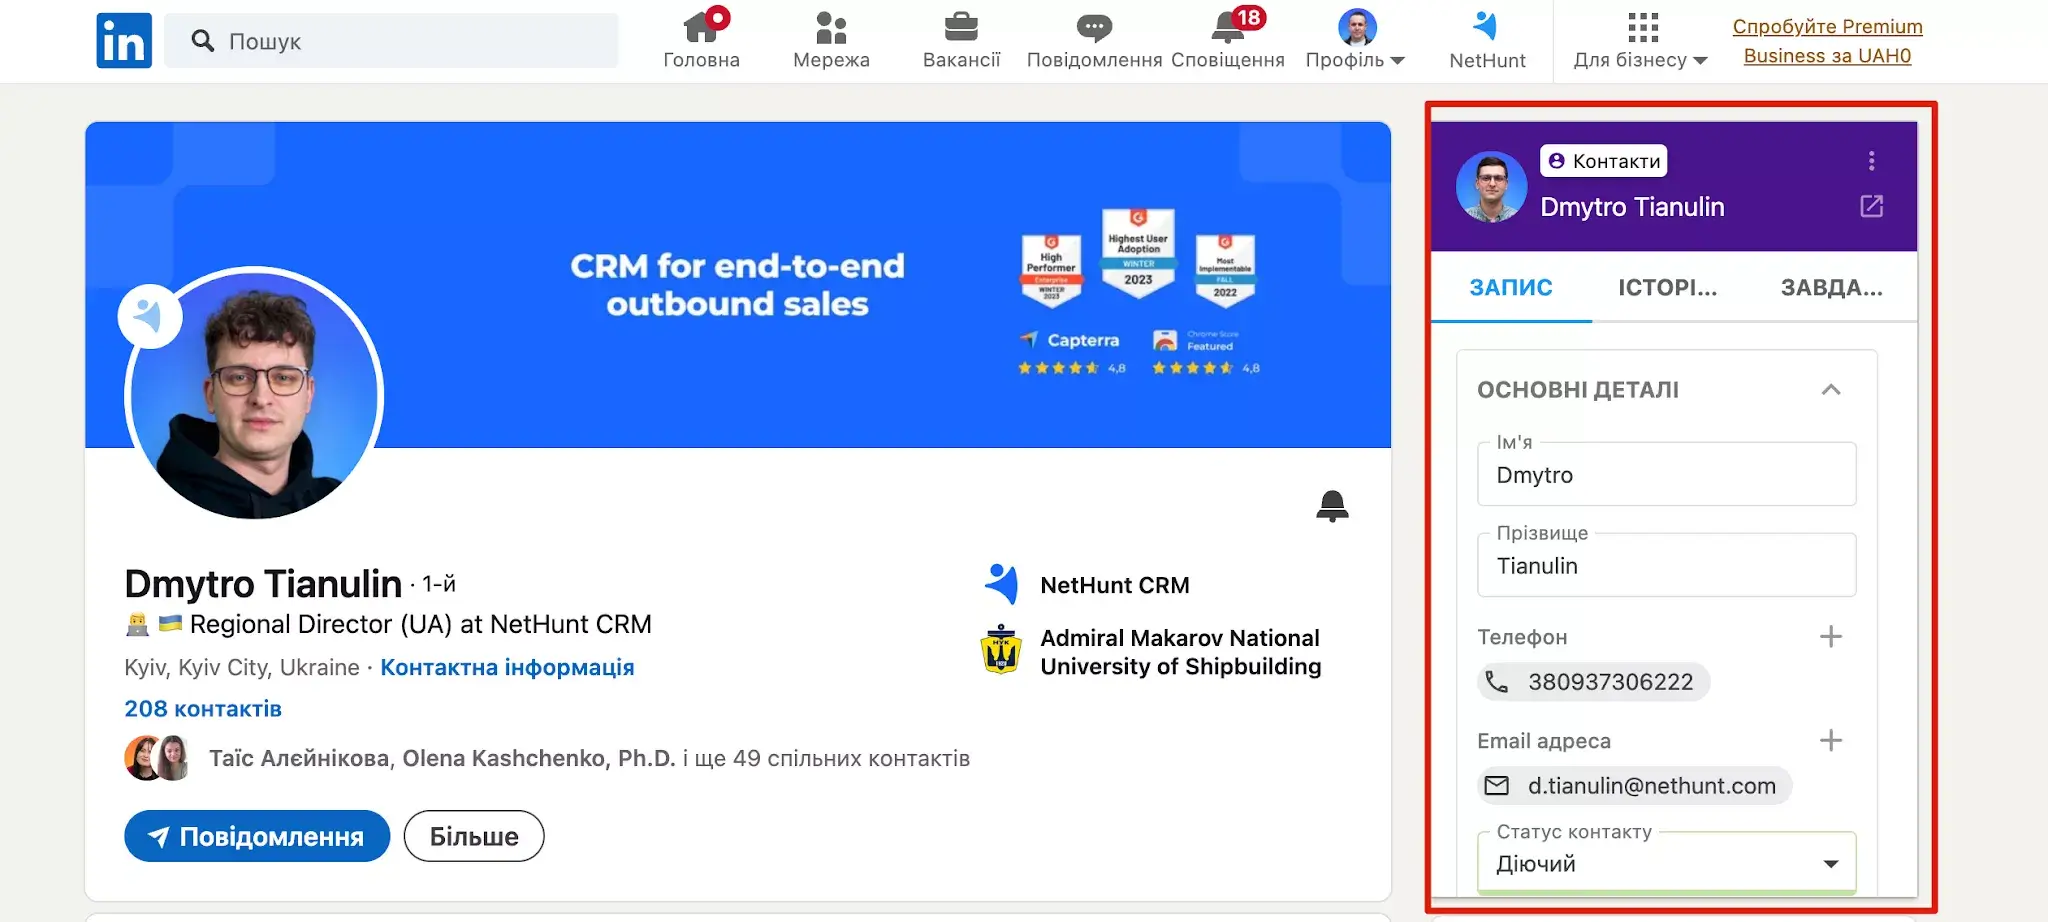Open Dmytro's large profile photo
This screenshot has height=922, width=2048.
[x=254, y=393]
